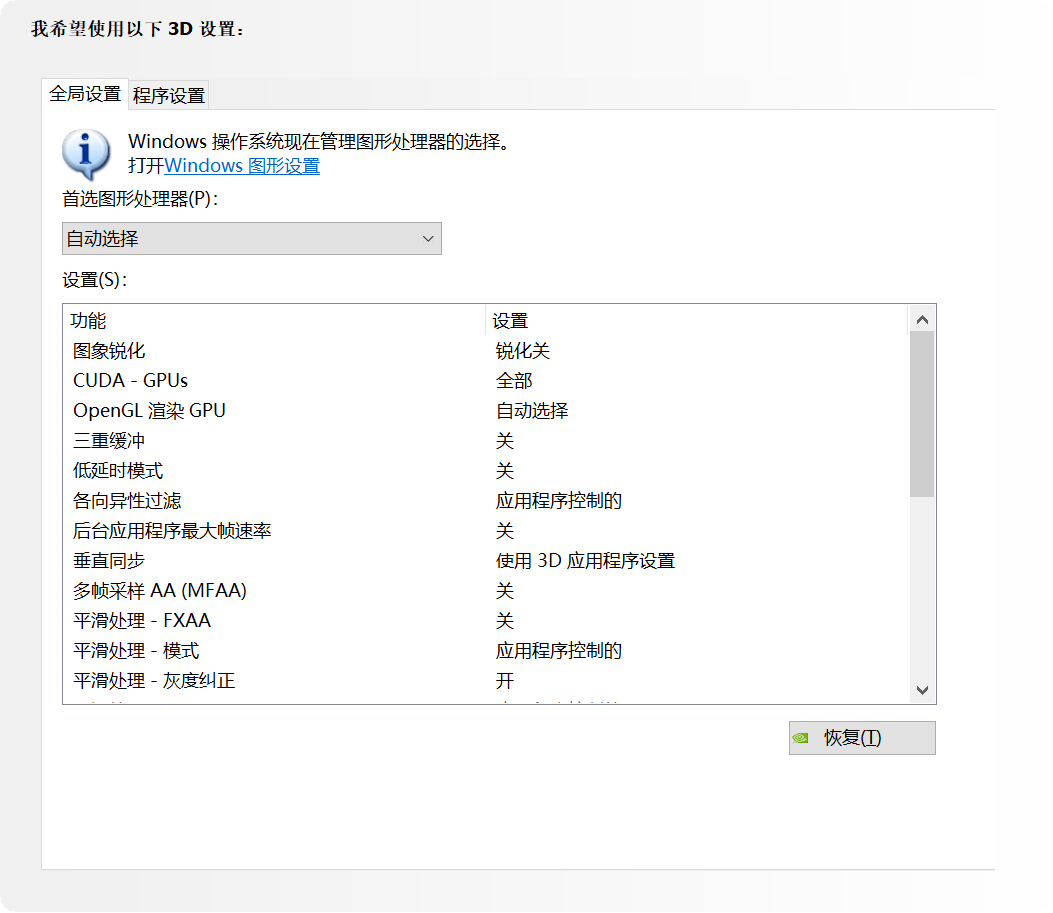Image resolution: width=1053 pixels, height=913 pixels.
Task: Click the 关 value for 后台应用程序最大帧速率
Action: tap(505, 530)
